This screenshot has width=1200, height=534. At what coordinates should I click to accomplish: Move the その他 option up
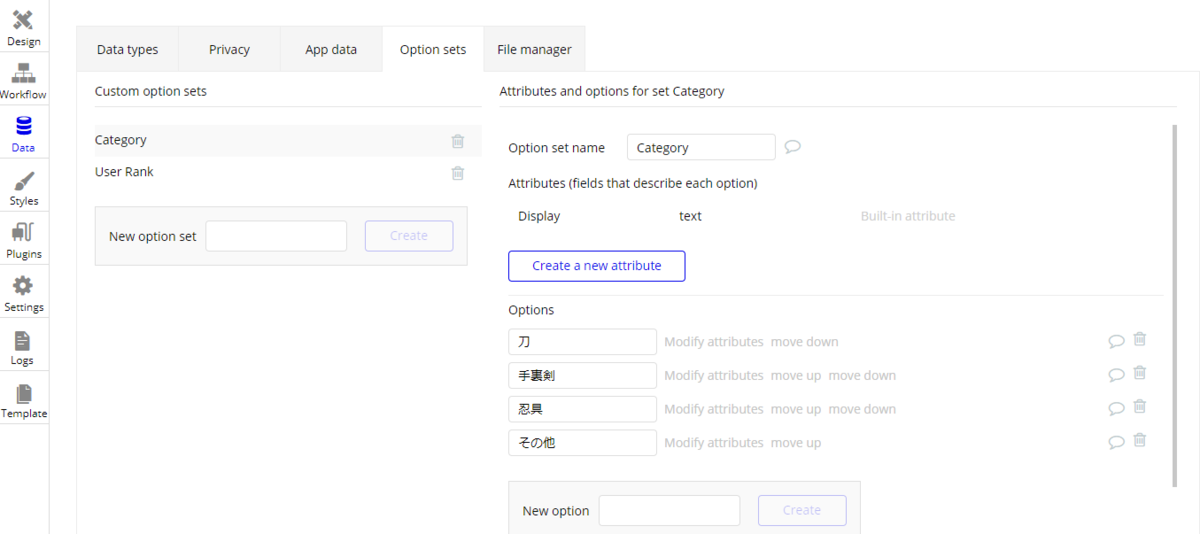[796, 443]
